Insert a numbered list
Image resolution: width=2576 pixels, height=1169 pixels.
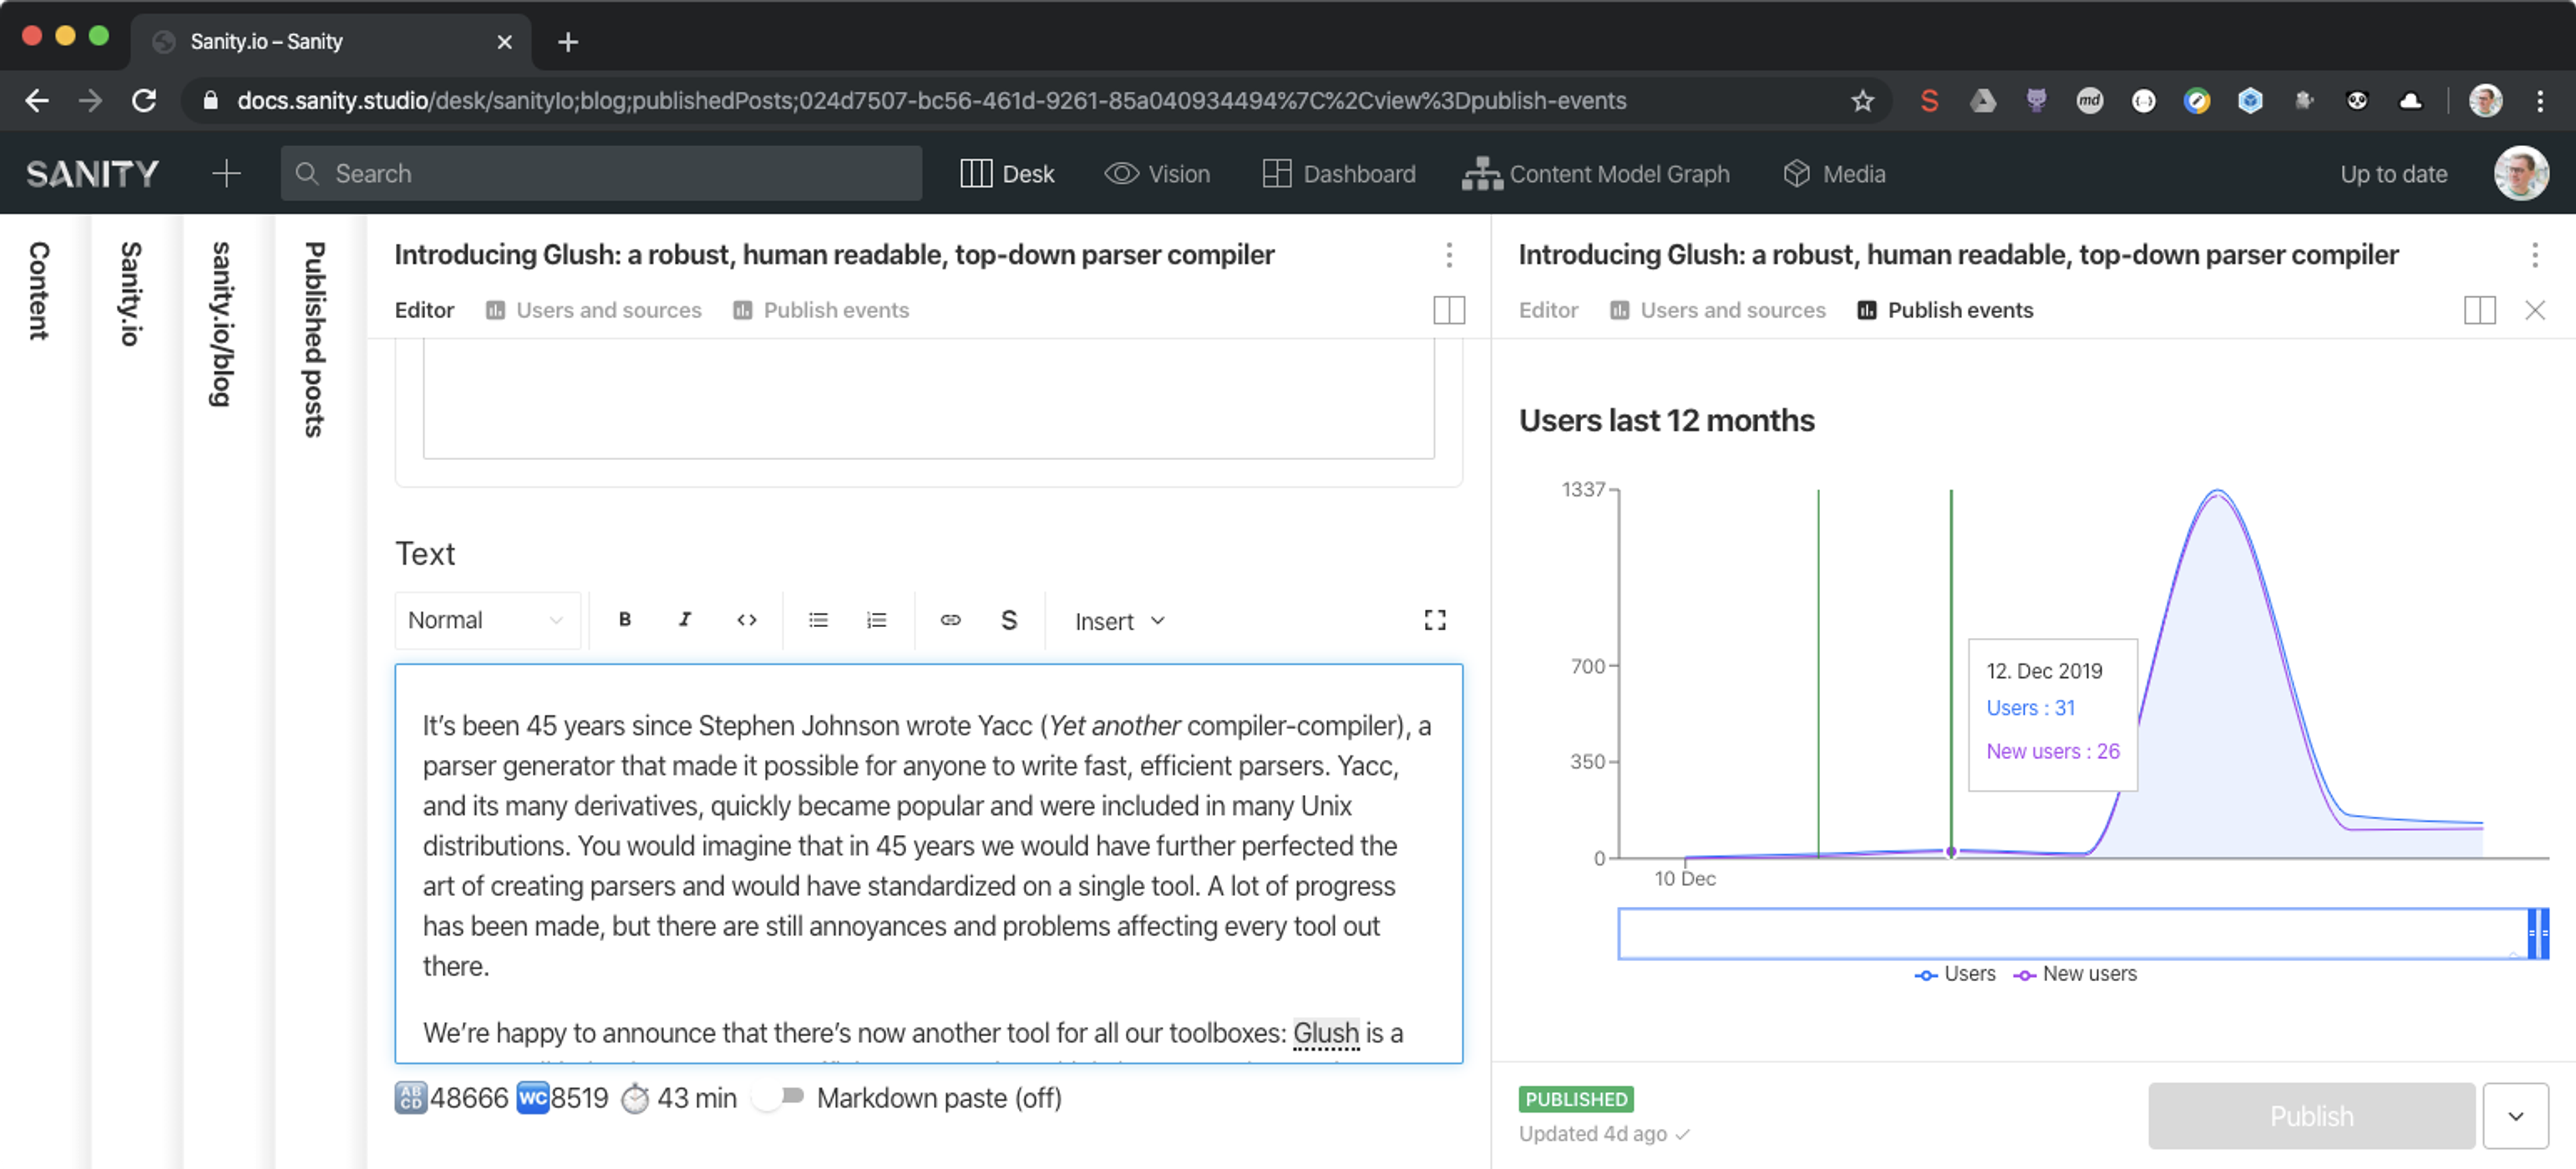[877, 620]
